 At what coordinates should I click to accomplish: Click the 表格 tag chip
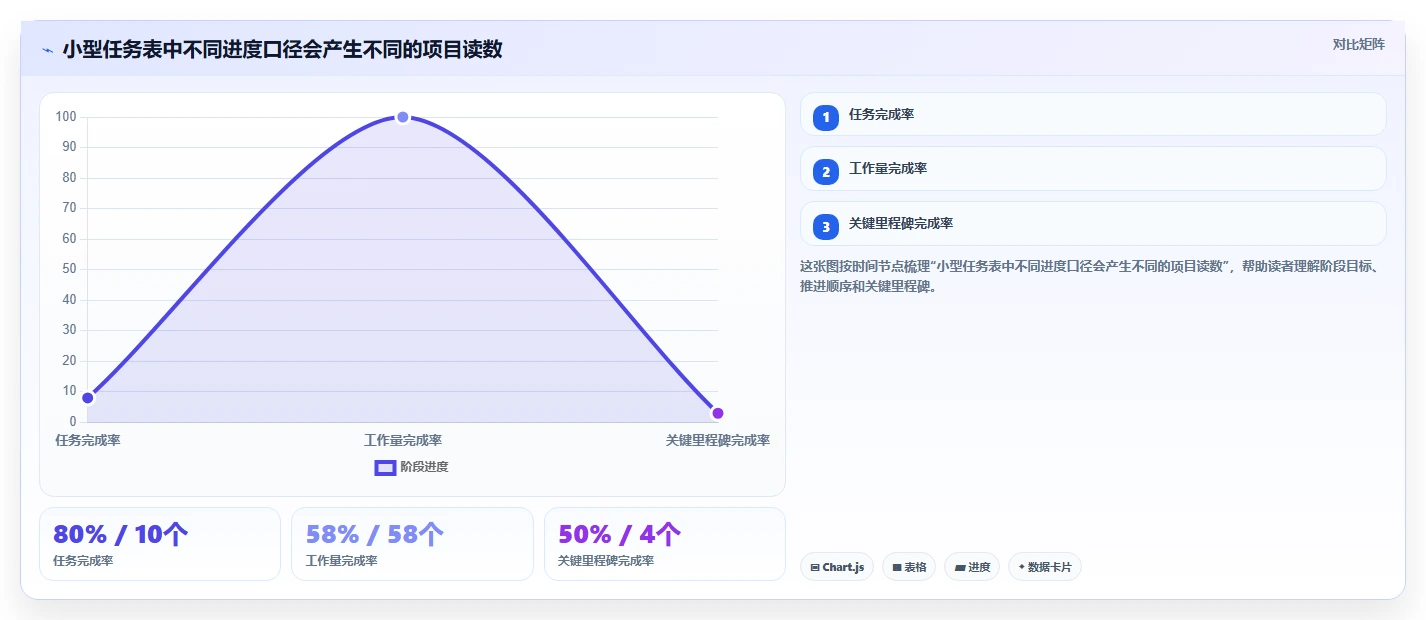coord(909,567)
